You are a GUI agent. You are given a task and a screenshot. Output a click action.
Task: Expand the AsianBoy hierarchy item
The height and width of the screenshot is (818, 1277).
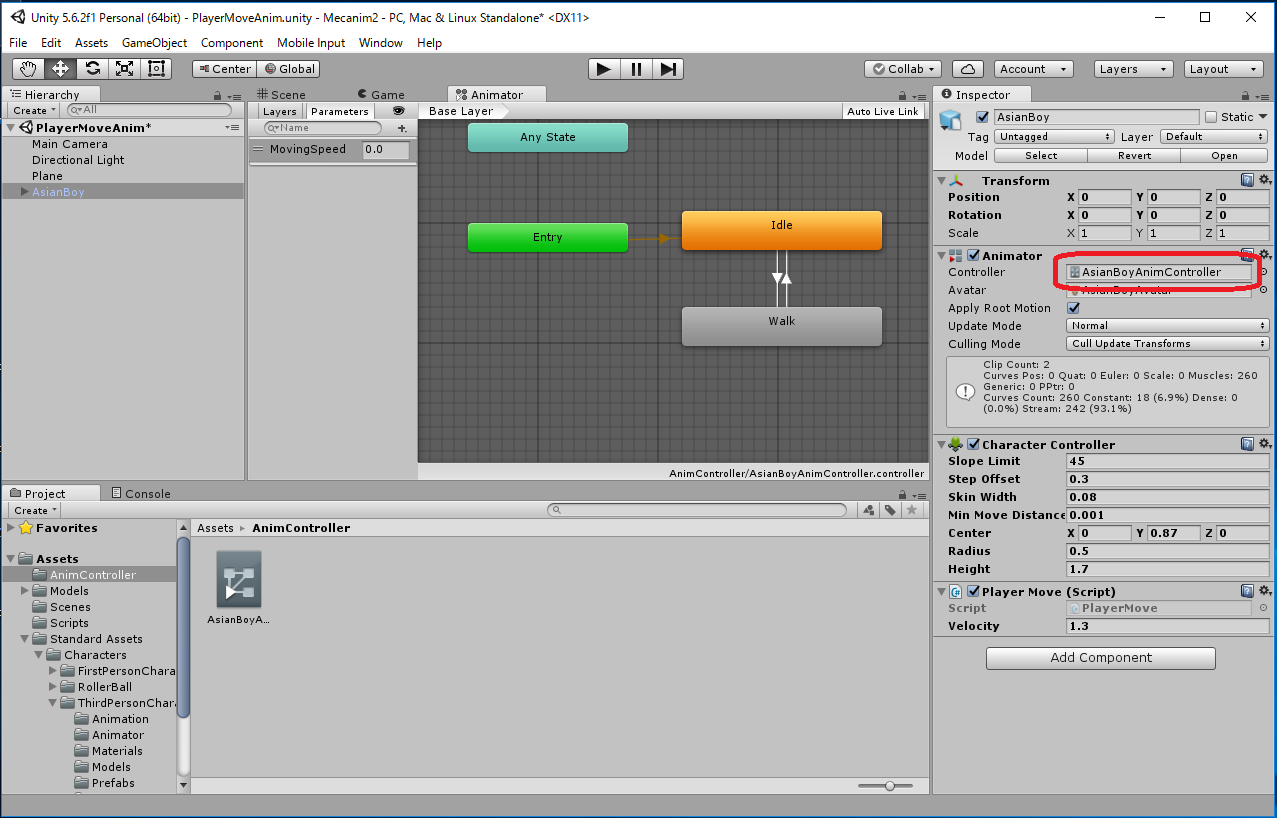click(x=24, y=192)
